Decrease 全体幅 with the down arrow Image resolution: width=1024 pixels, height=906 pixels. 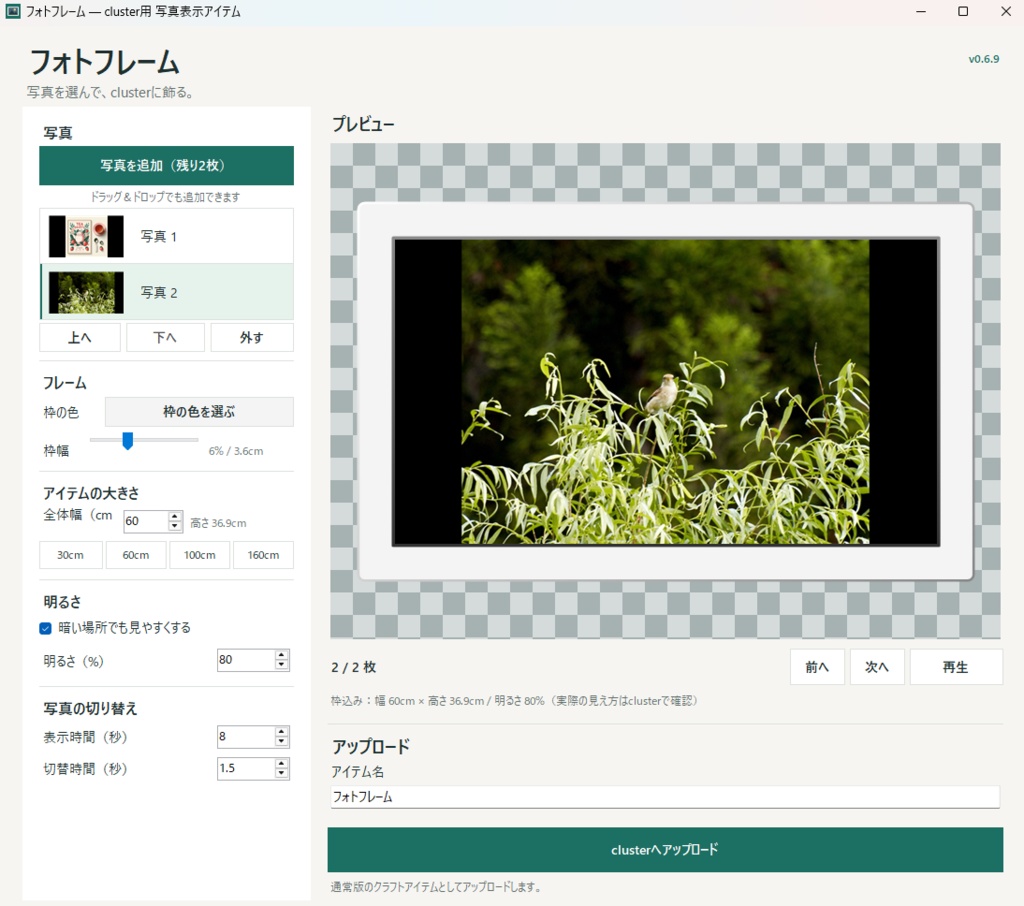click(x=175, y=526)
